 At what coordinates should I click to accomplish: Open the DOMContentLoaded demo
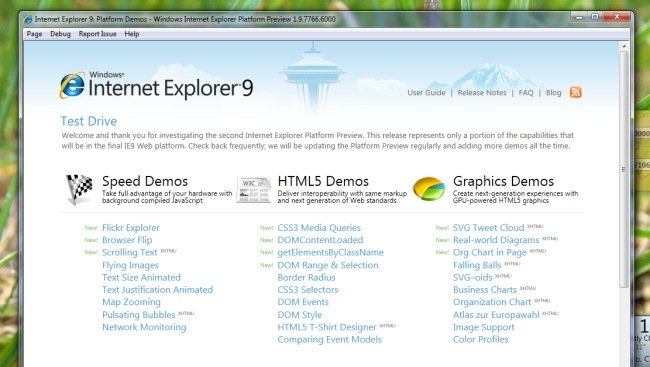(320, 240)
